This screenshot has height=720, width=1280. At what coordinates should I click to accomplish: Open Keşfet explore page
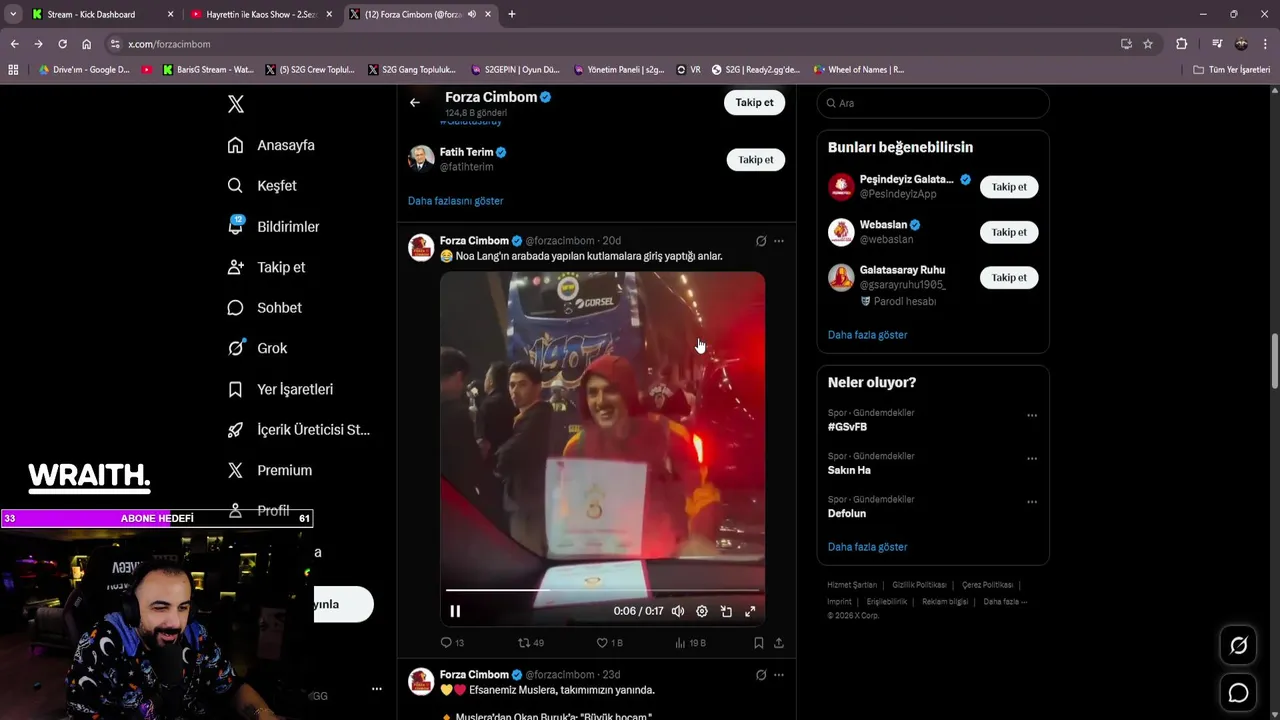(x=262, y=186)
